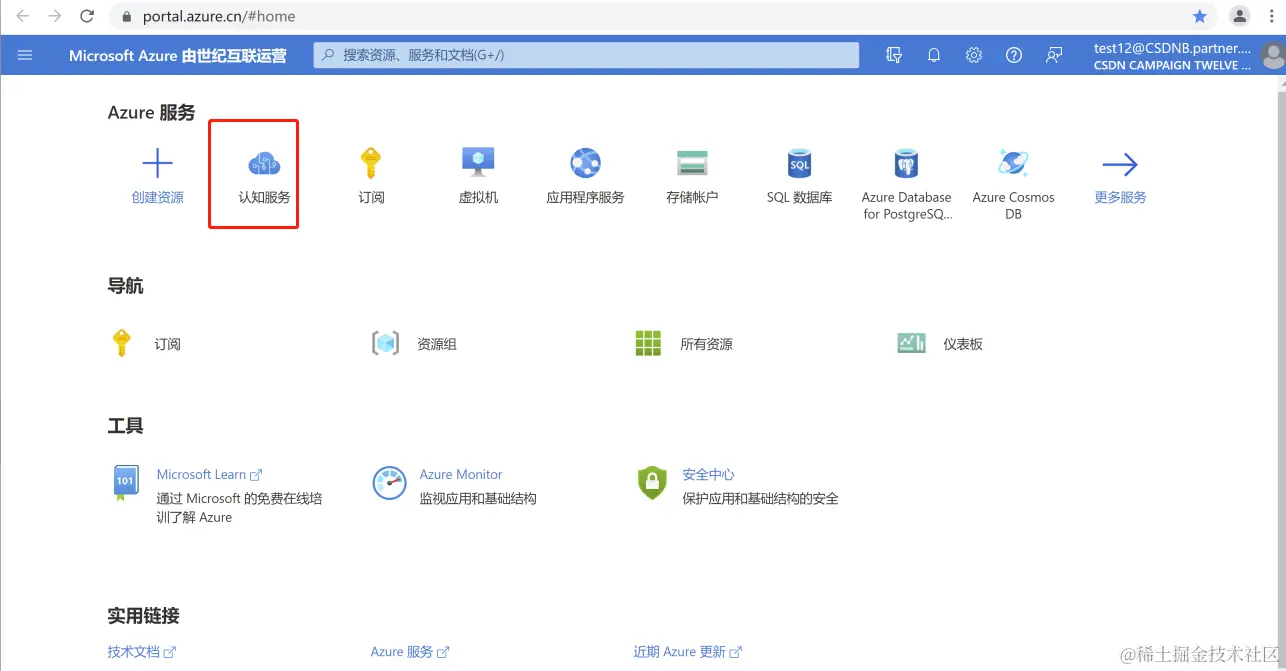Click the 所有资源 green grid icon
The height and width of the screenshot is (671, 1286).
[648, 343]
